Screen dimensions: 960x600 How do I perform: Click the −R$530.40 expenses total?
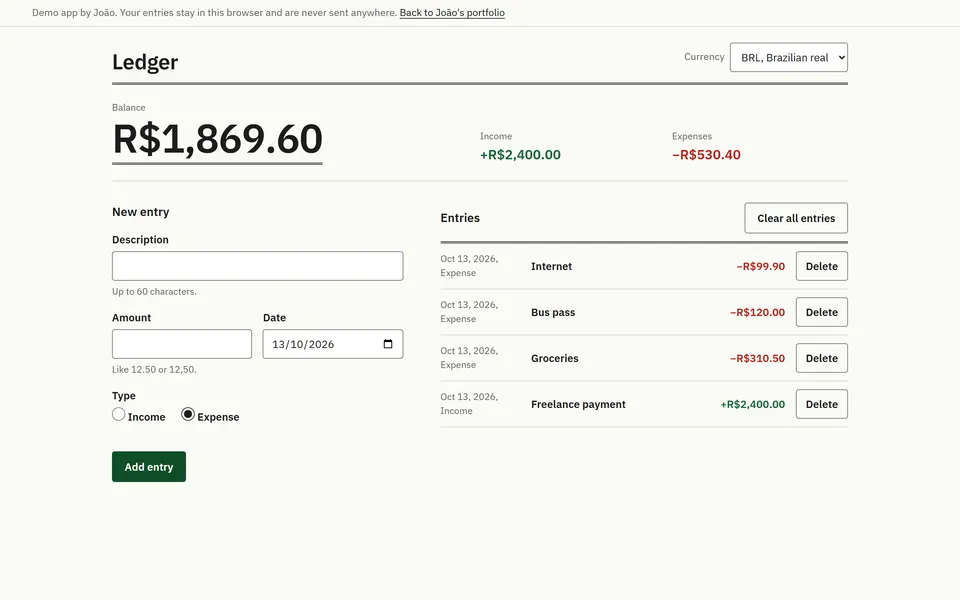(x=706, y=155)
